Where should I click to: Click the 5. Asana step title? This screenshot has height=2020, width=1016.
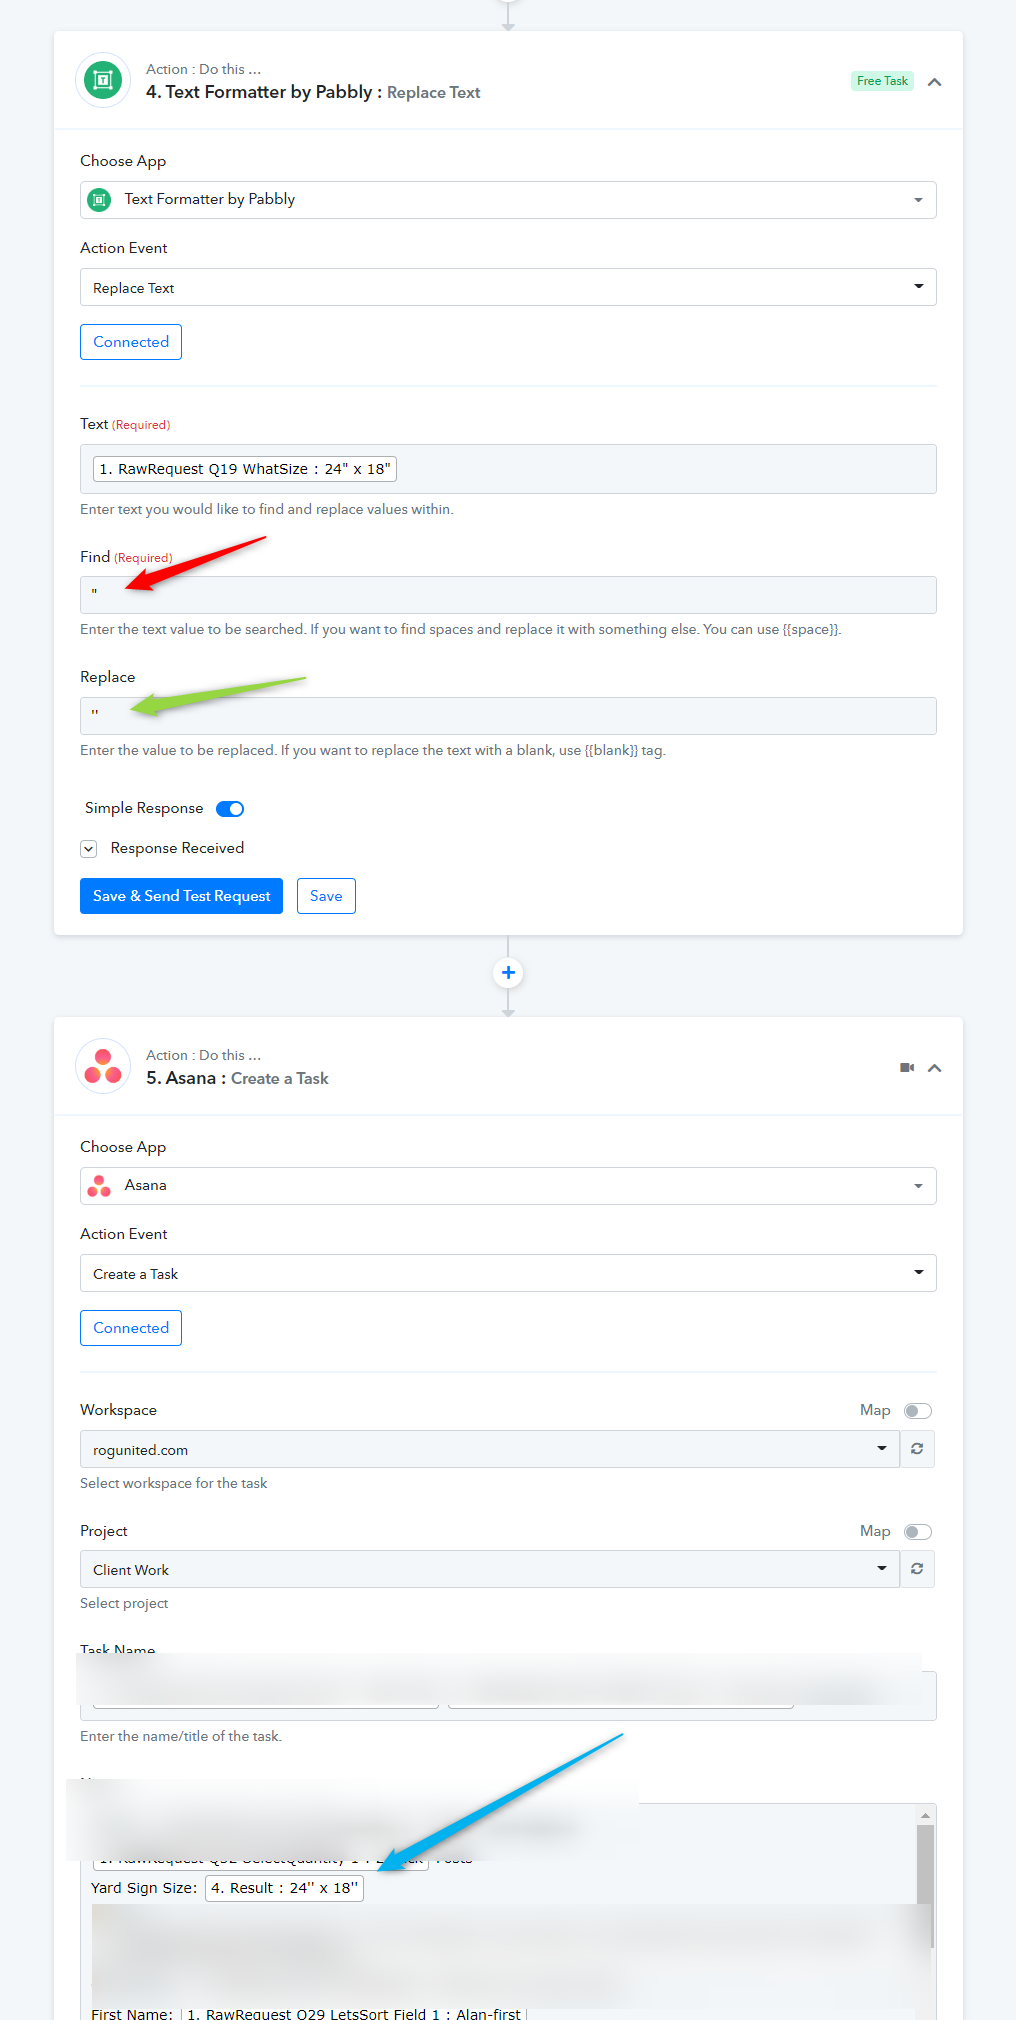pyautogui.click(x=237, y=1078)
